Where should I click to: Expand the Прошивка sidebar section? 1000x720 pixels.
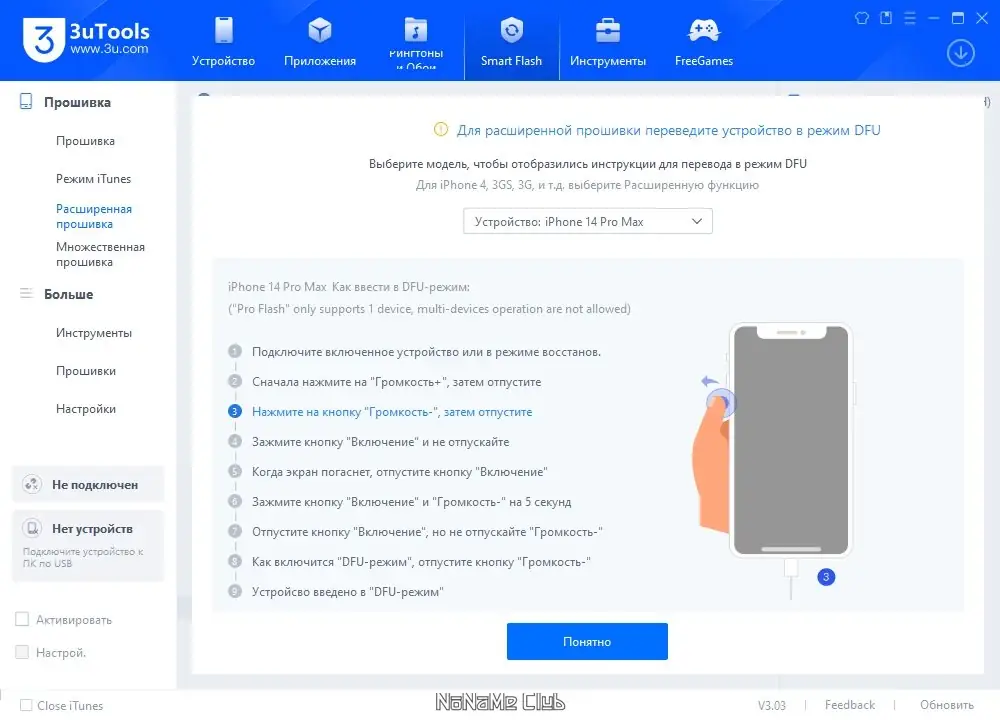tap(77, 102)
